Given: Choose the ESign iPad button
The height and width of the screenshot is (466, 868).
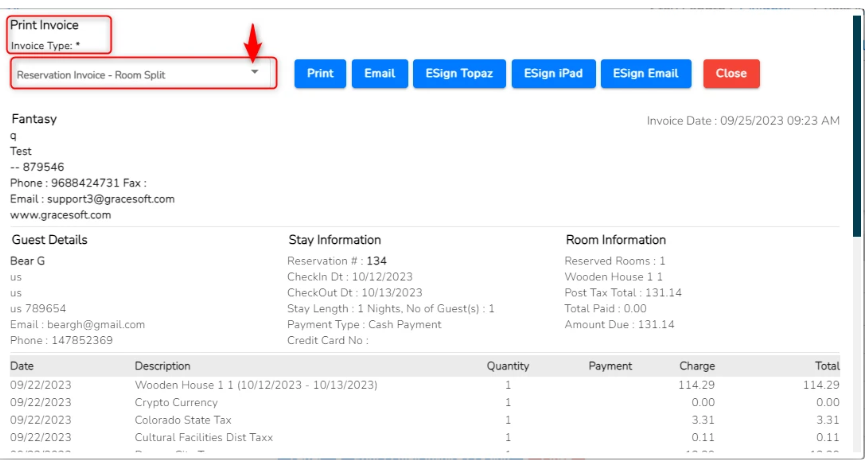Looking at the screenshot, I should pyautogui.click(x=553, y=74).
